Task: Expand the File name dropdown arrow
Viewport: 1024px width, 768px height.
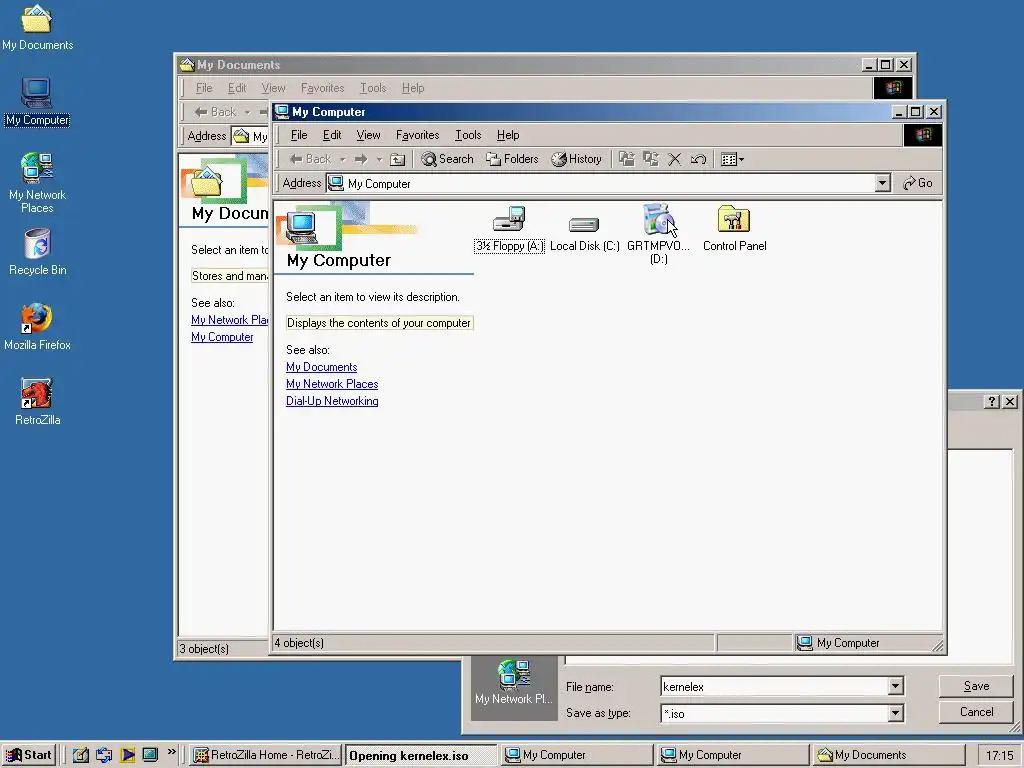Action: 896,686
